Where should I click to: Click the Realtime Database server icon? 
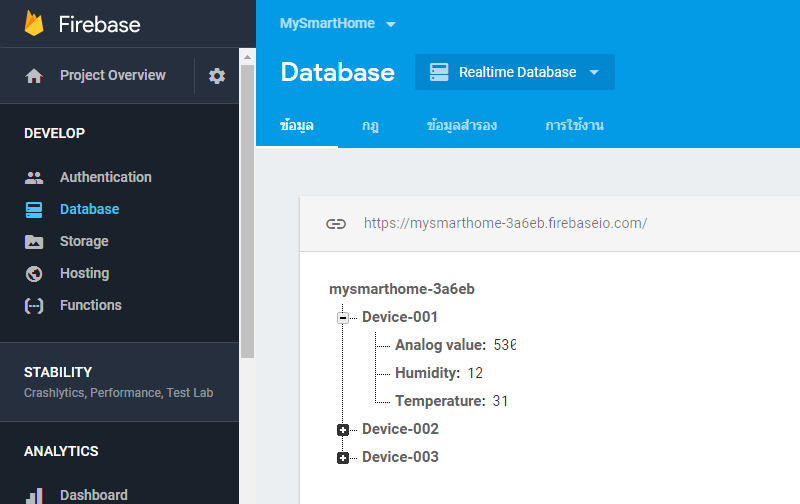pos(439,72)
